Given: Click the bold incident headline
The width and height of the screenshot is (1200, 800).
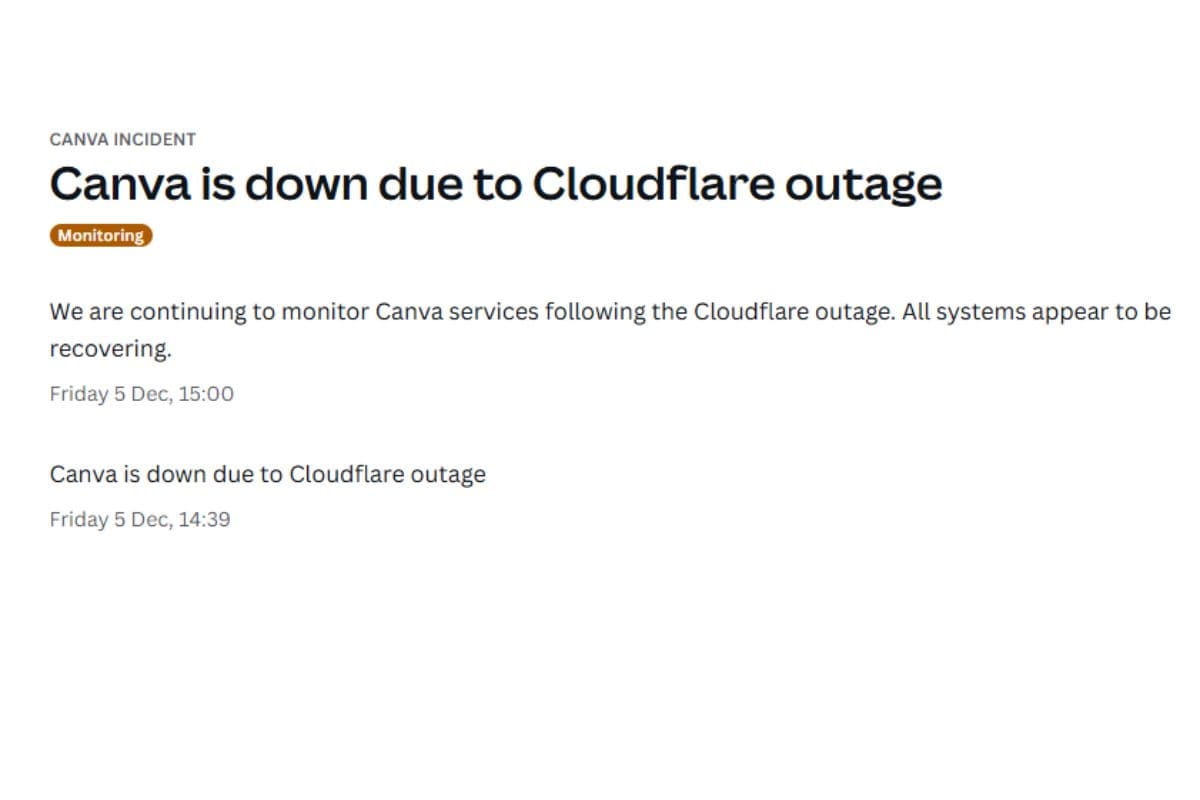Looking at the screenshot, I should [495, 184].
